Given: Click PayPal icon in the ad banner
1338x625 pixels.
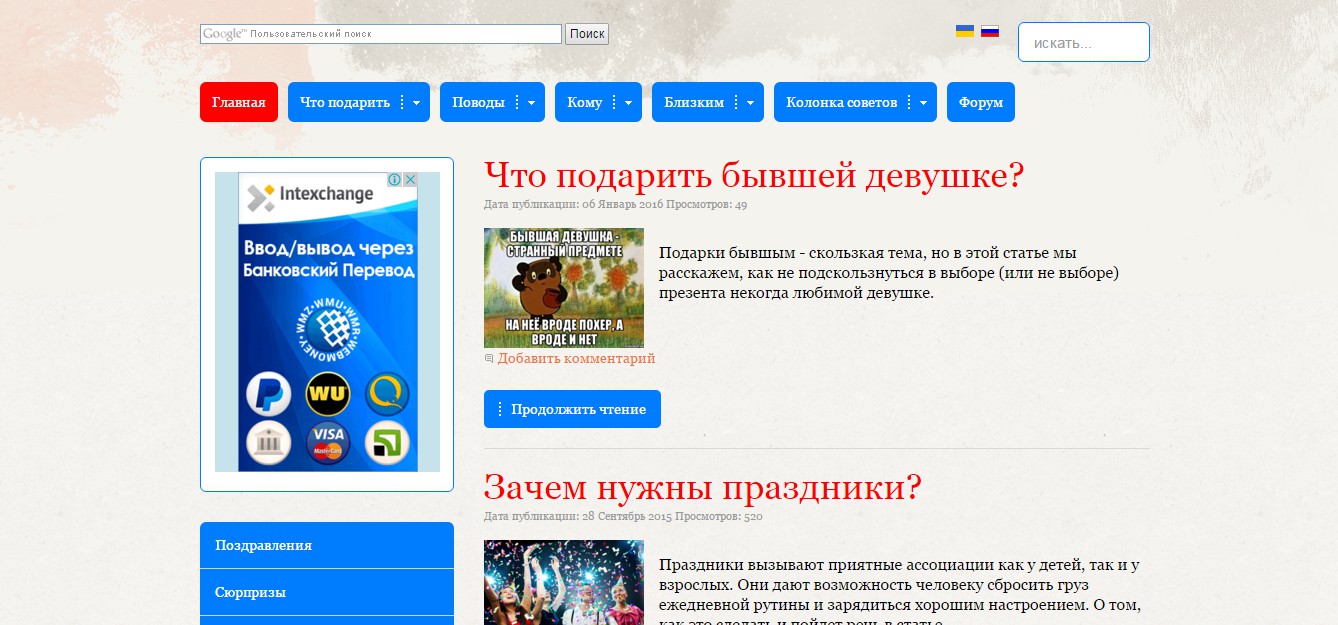Looking at the screenshot, I should [268, 394].
